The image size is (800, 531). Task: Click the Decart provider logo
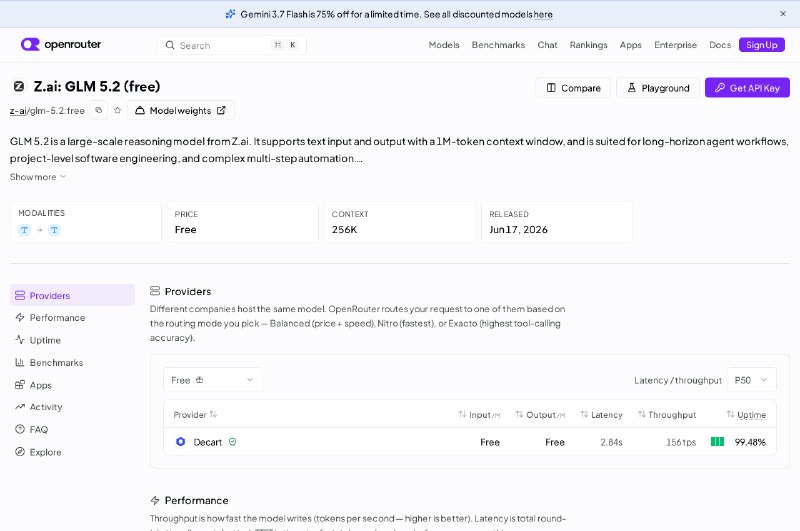(x=181, y=442)
